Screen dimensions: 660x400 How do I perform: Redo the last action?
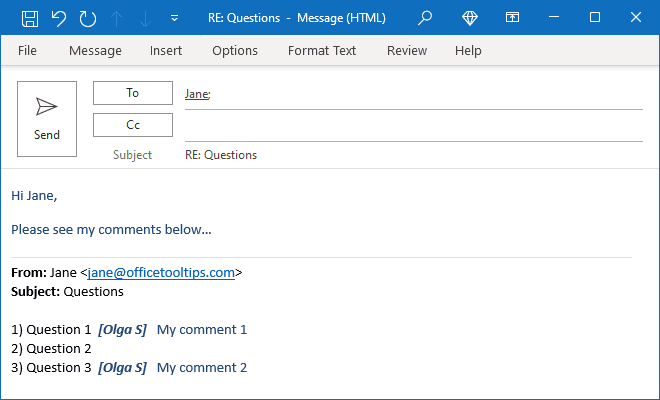click(88, 19)
